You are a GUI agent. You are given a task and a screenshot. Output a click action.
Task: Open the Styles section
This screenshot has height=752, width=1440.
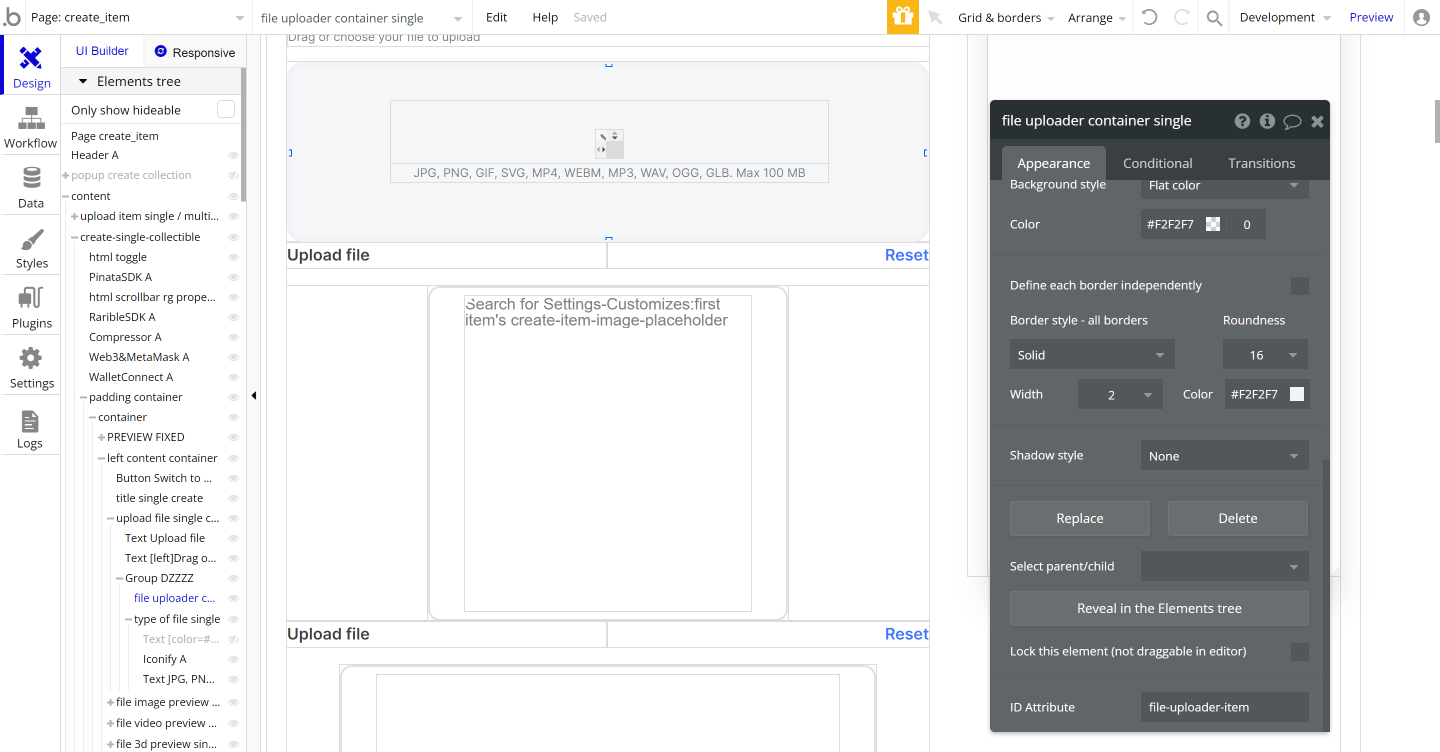point(30,248)
